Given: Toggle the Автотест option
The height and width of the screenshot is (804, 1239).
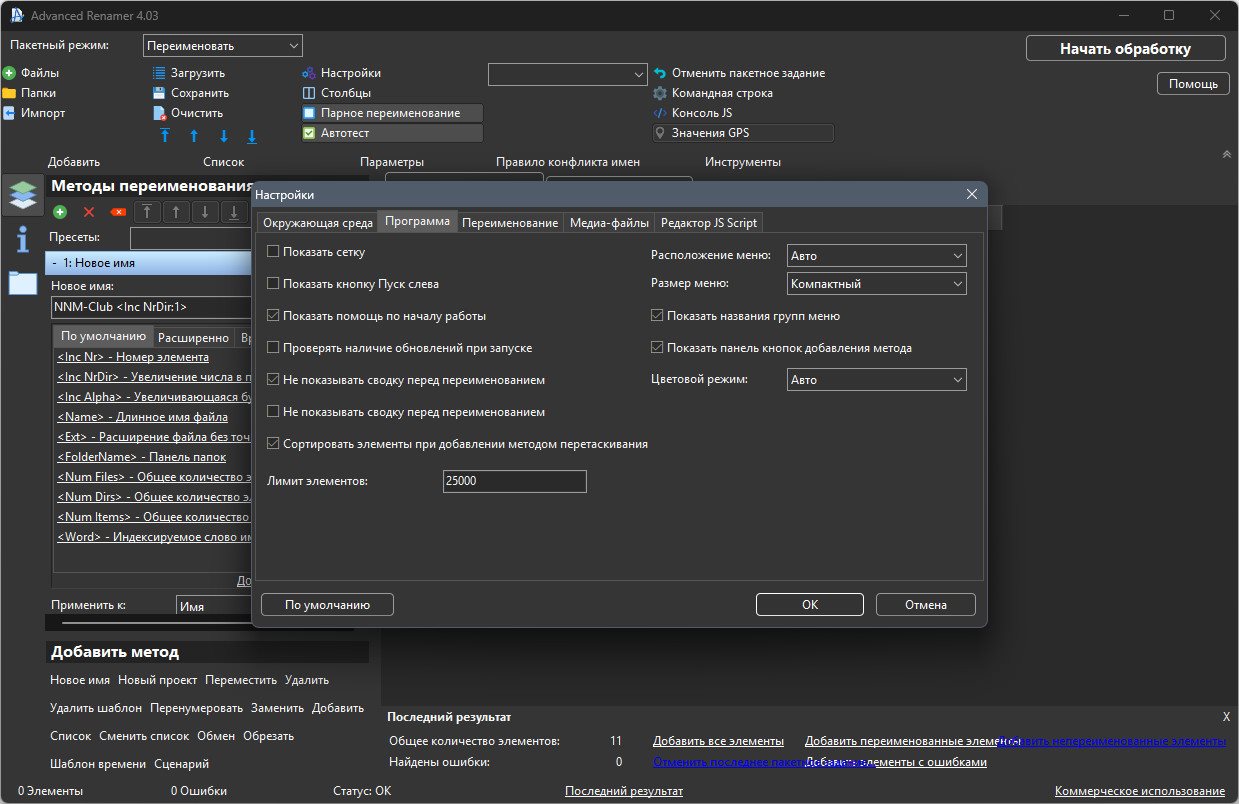Looking at the screenshot, I should tap(392, 133).
